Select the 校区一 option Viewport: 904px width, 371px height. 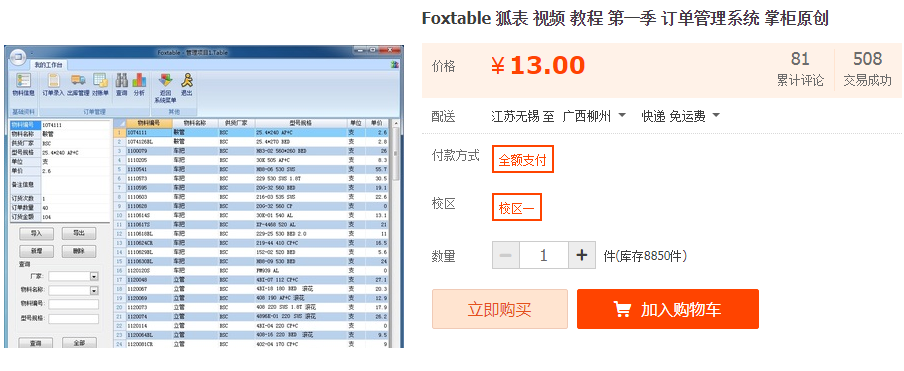pos(517,208)
